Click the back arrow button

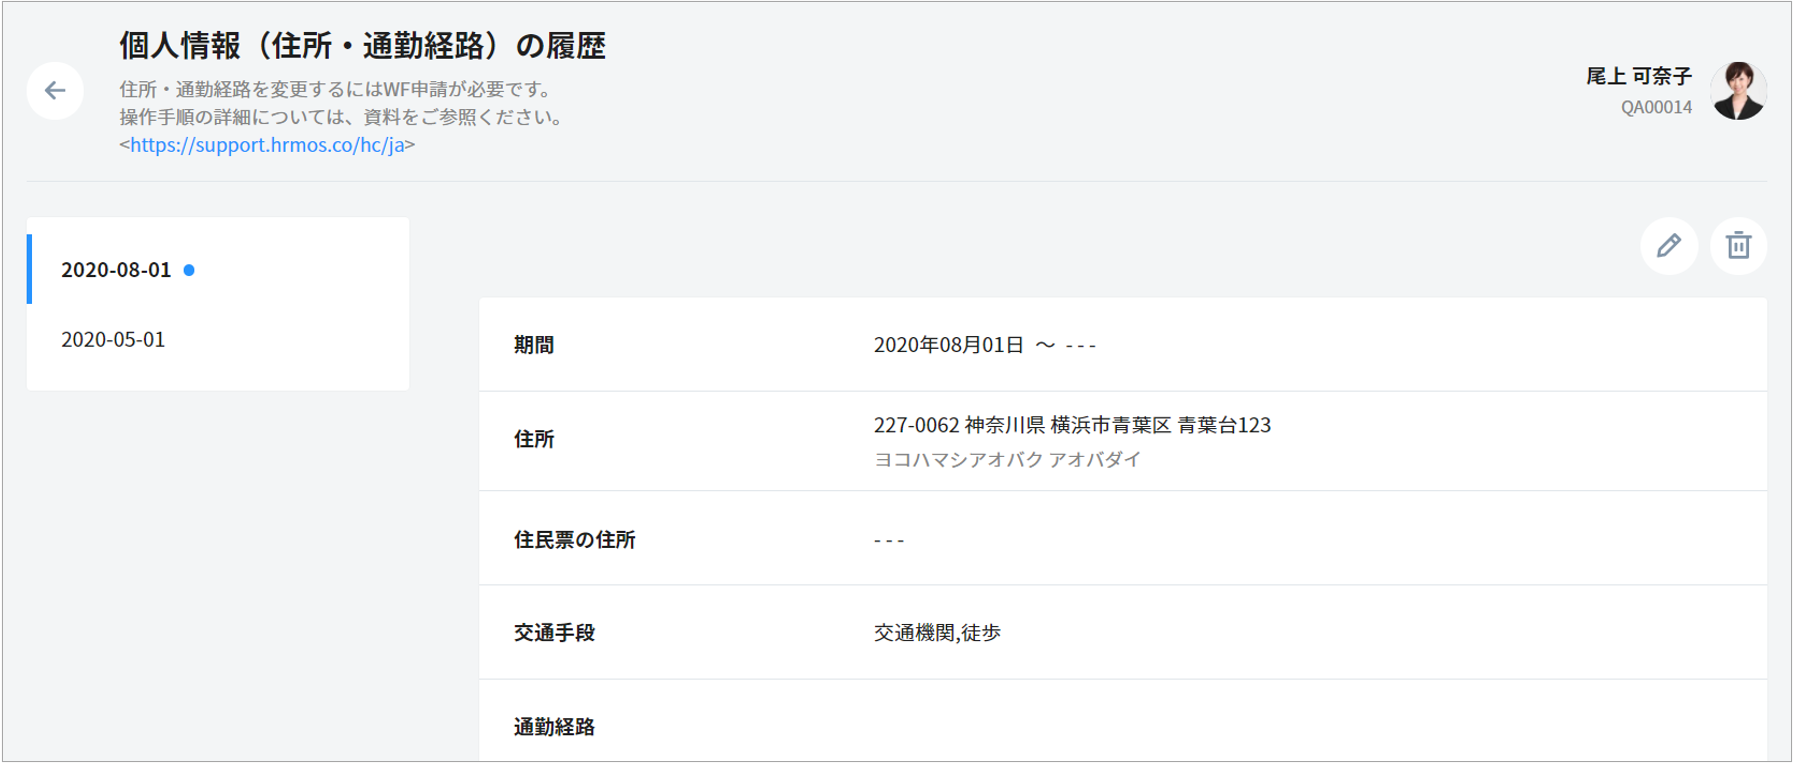[55, 91]
